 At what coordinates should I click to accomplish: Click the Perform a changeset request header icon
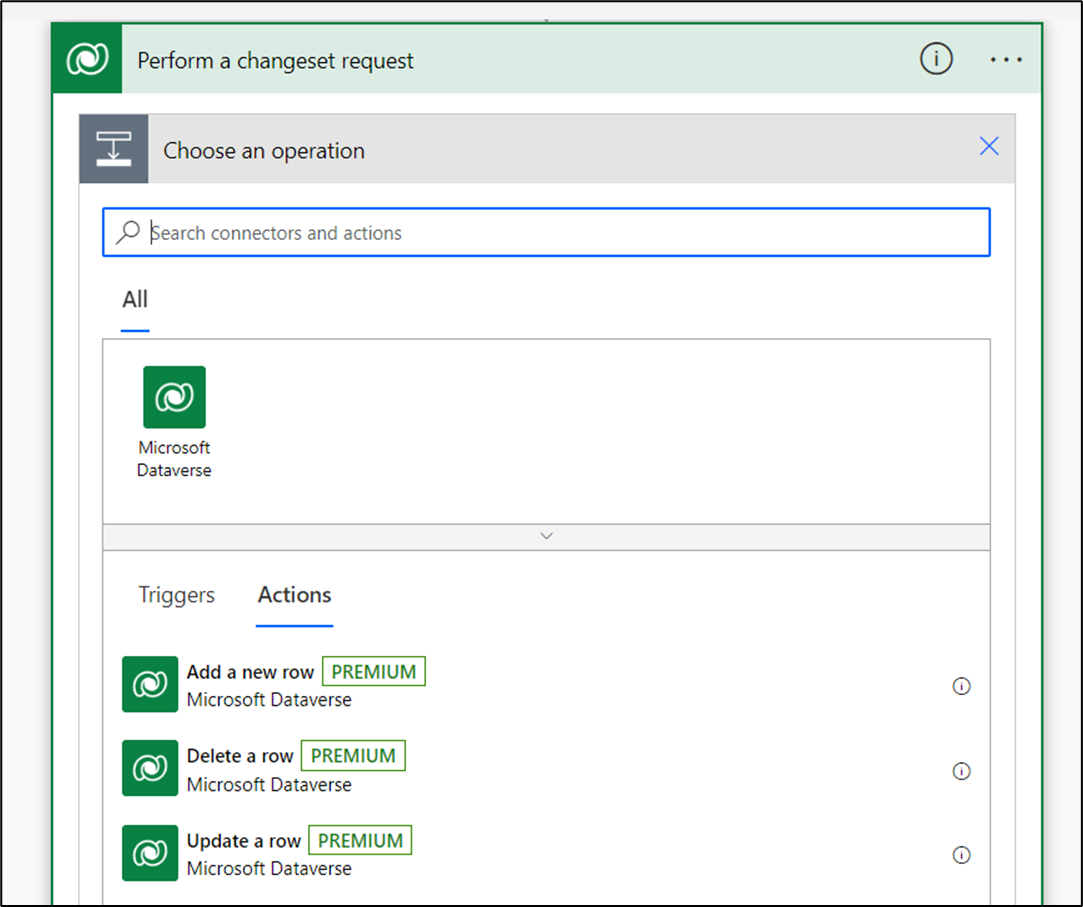coord(86,58)
